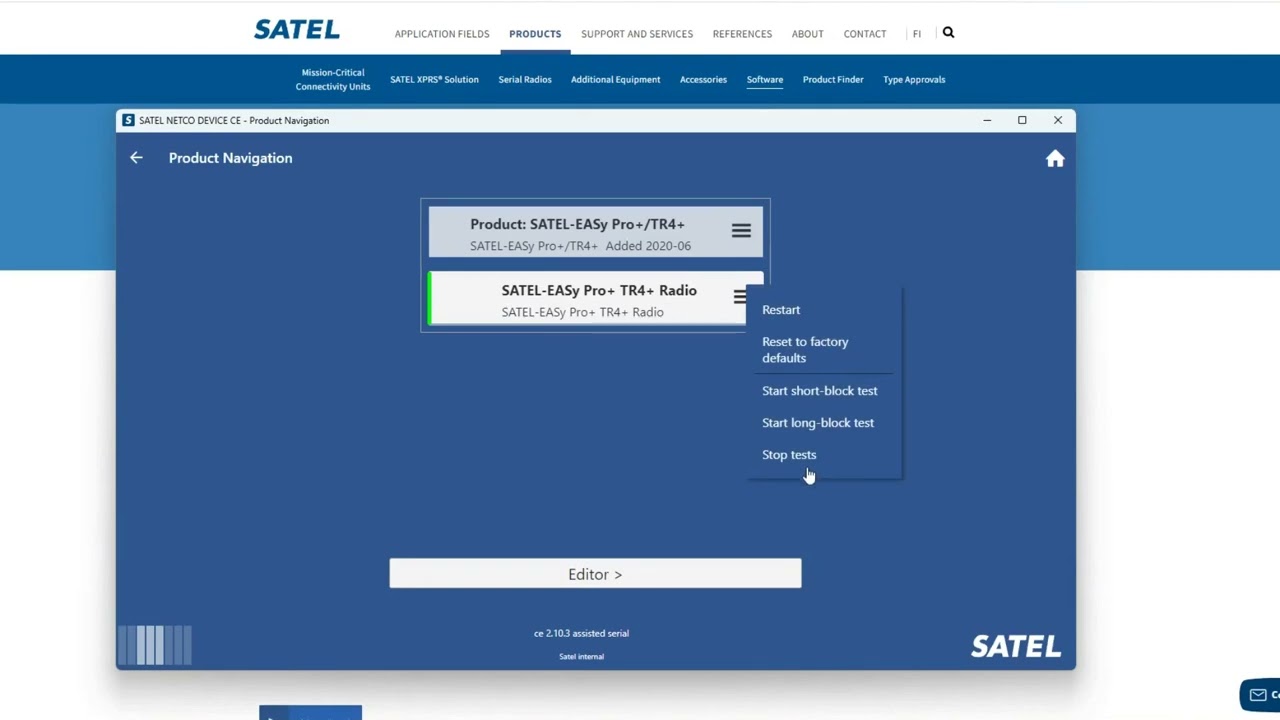Image resolution: width=1280 pixels, height=720 pixels.
Task: Open the Application Fields website menu
Action: point(442,34)
